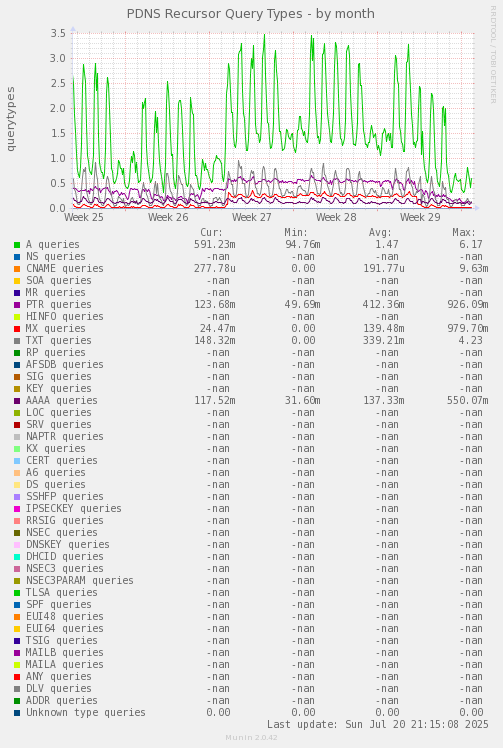This screenshot has width=503, height=748.
Task: Click CNAME max value 9.63m
Action: coord(473,269)
